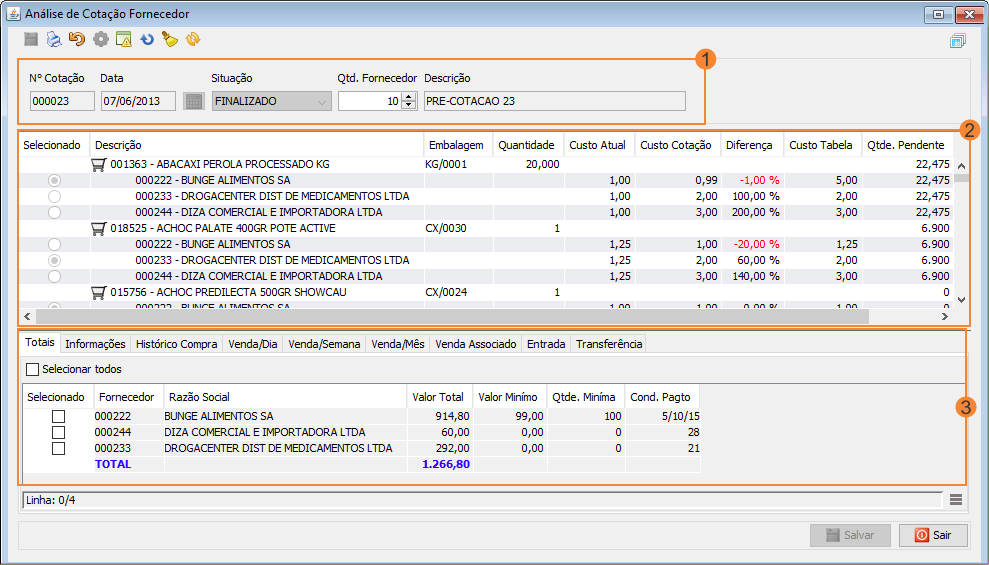The width and height of the screenshot is (989, 565).
Task: Check the box for supplier 000222 BUNGE
Action: (x=59, y=416)
